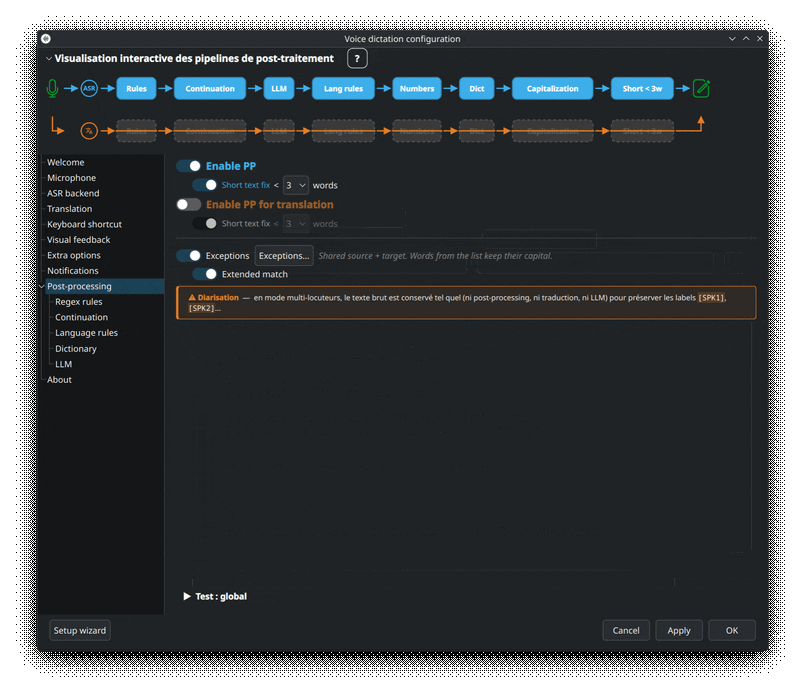Open the Microphone settings page
805x695 pixels.
pyautogui.click(x=71, y=178)
